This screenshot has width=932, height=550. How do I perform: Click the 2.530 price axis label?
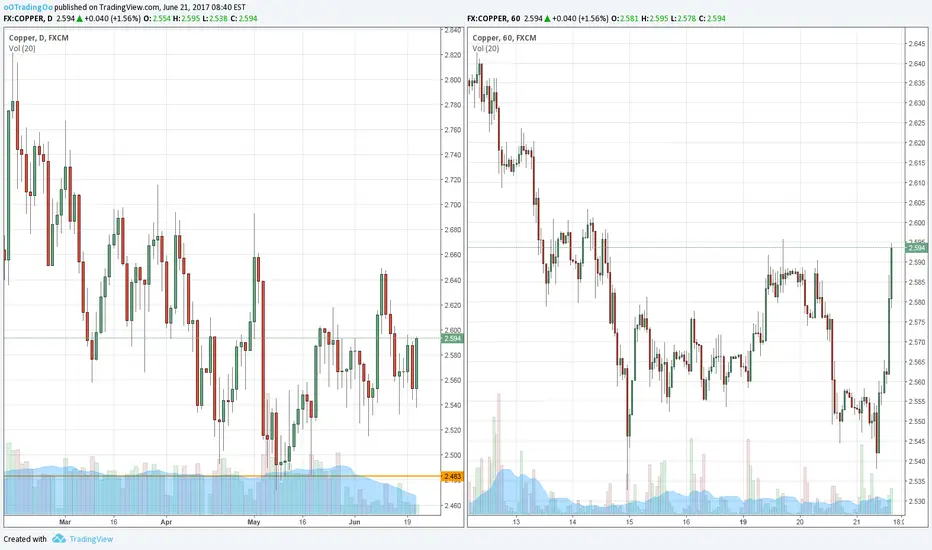point(917,501)
